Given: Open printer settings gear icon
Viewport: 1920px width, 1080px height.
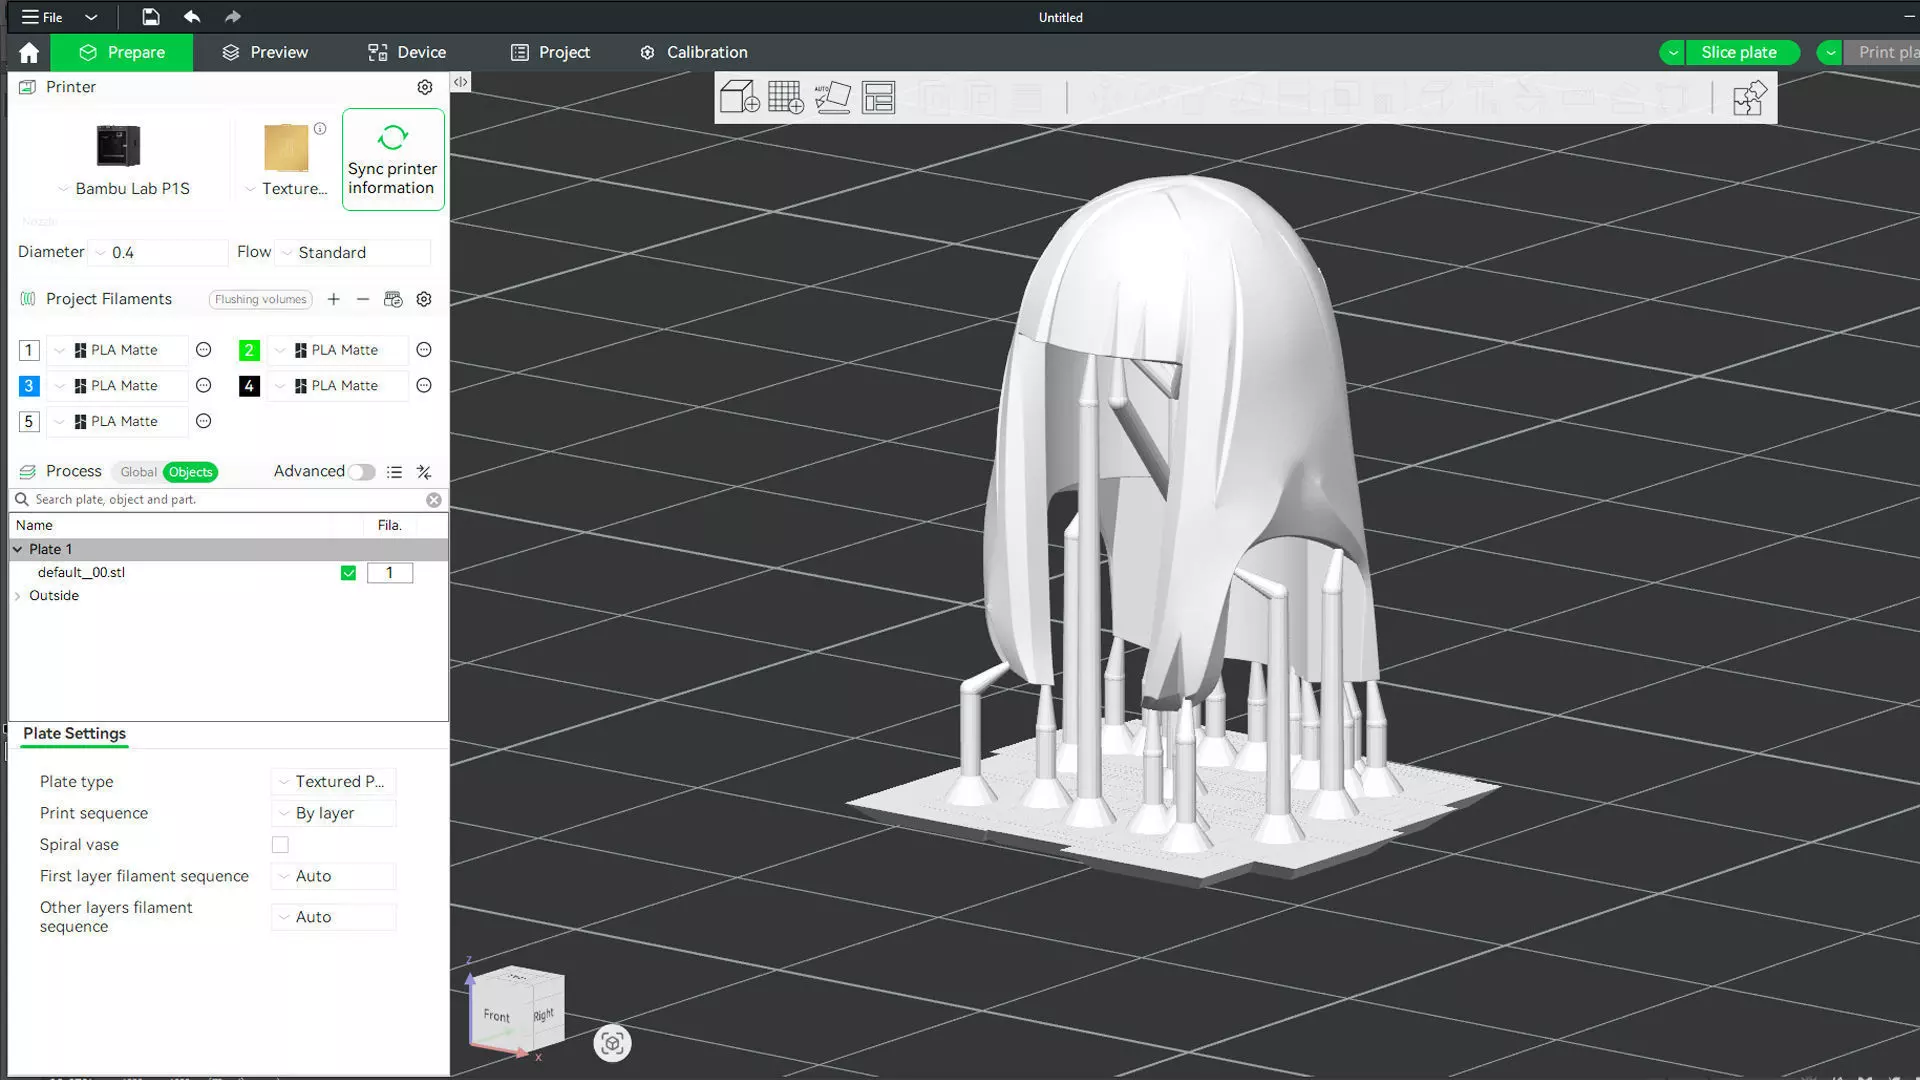Looking at the screenshot, I should pyautogui.click(x=425, y=88).
